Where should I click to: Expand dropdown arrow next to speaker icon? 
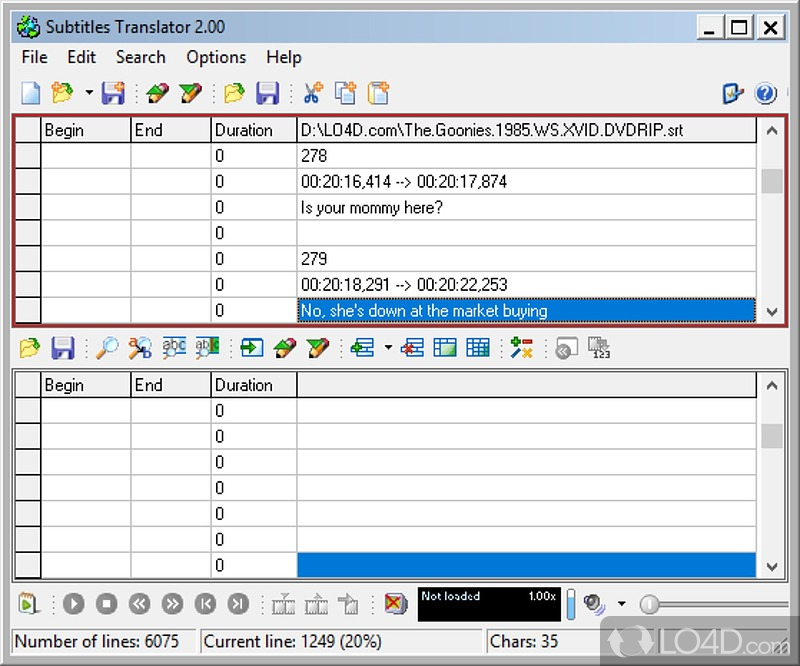(x=621, y=604)
